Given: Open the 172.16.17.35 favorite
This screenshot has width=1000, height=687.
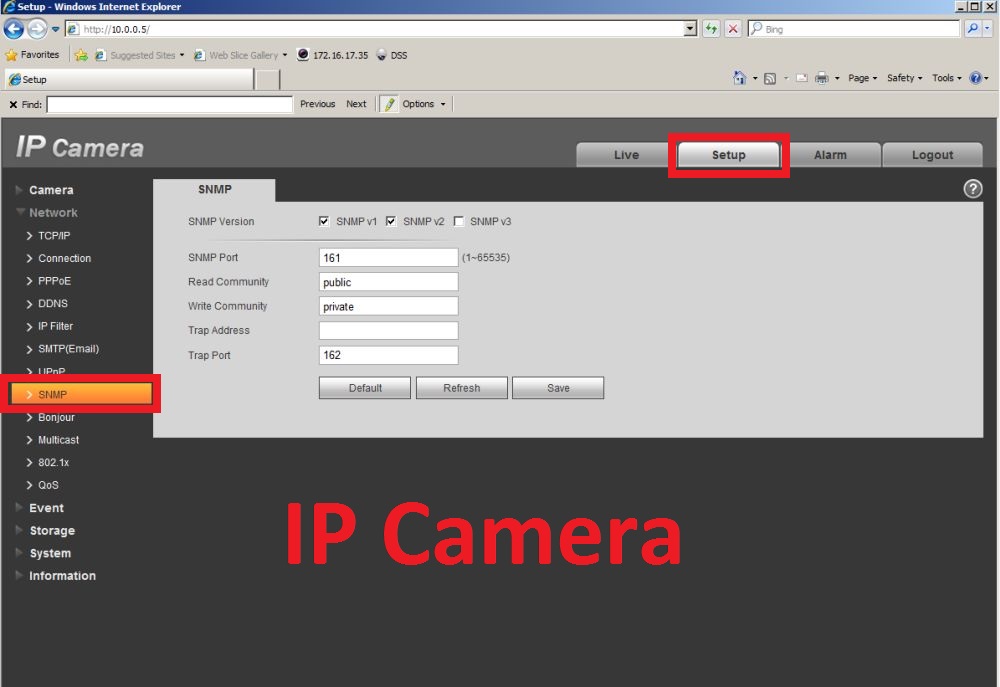Looking at the screenshot, I should tap(333, 55).
